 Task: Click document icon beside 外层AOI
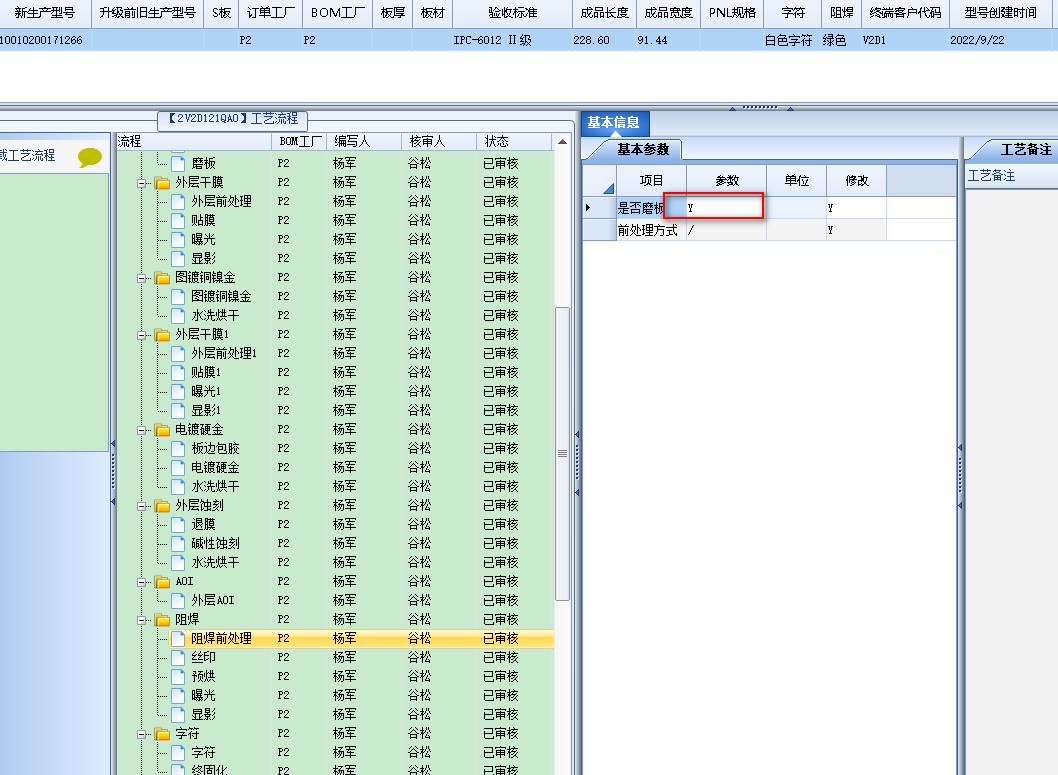point(178,600)
